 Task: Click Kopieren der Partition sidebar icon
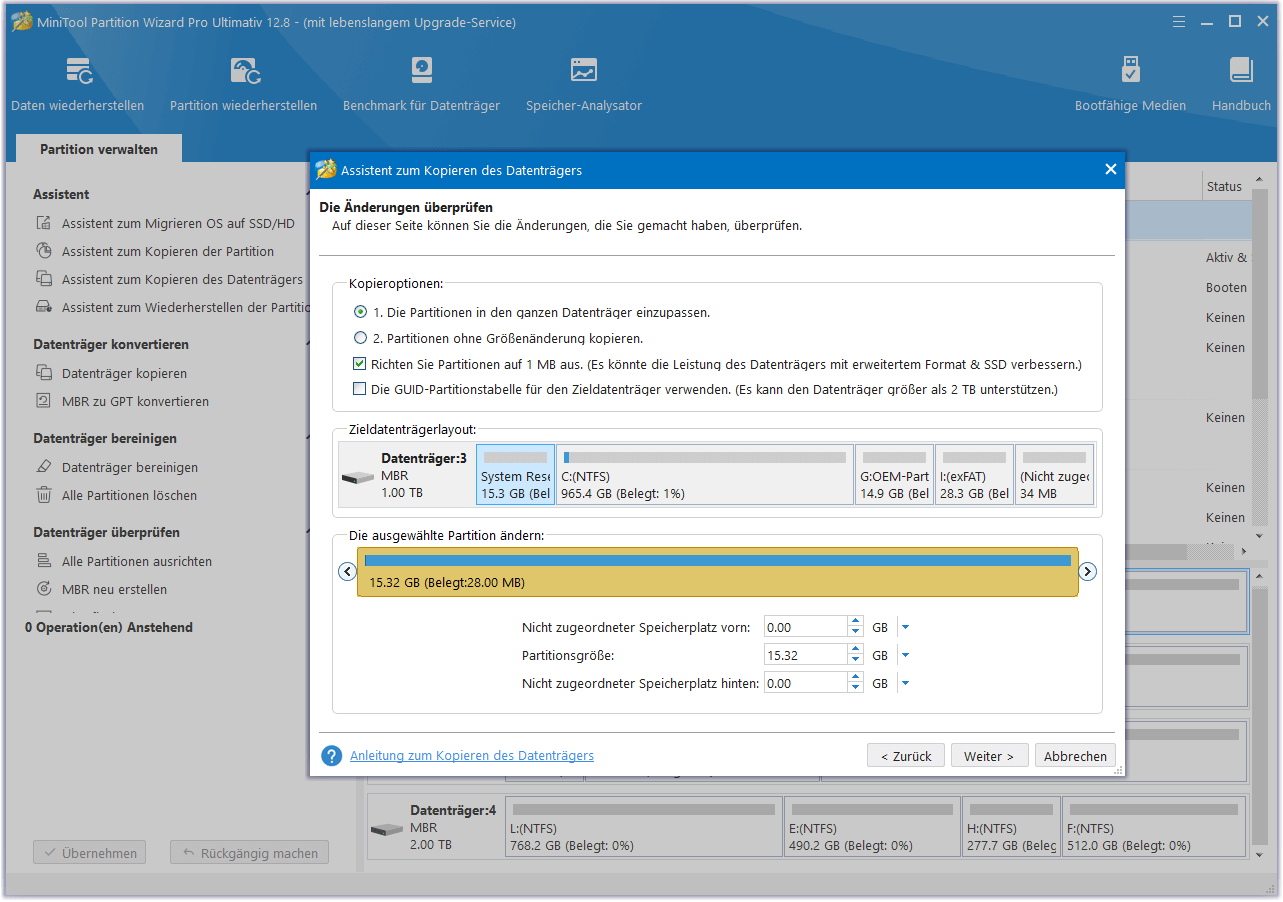click(43, 252)
